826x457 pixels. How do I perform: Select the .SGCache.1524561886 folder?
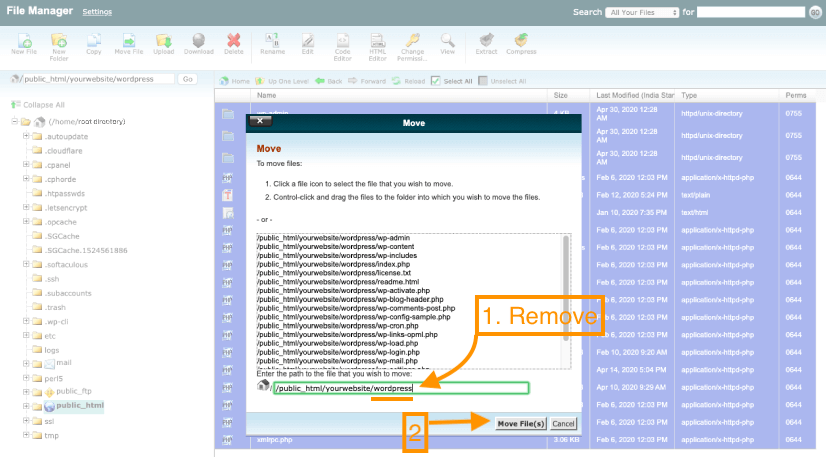click(x=86, y=251)
